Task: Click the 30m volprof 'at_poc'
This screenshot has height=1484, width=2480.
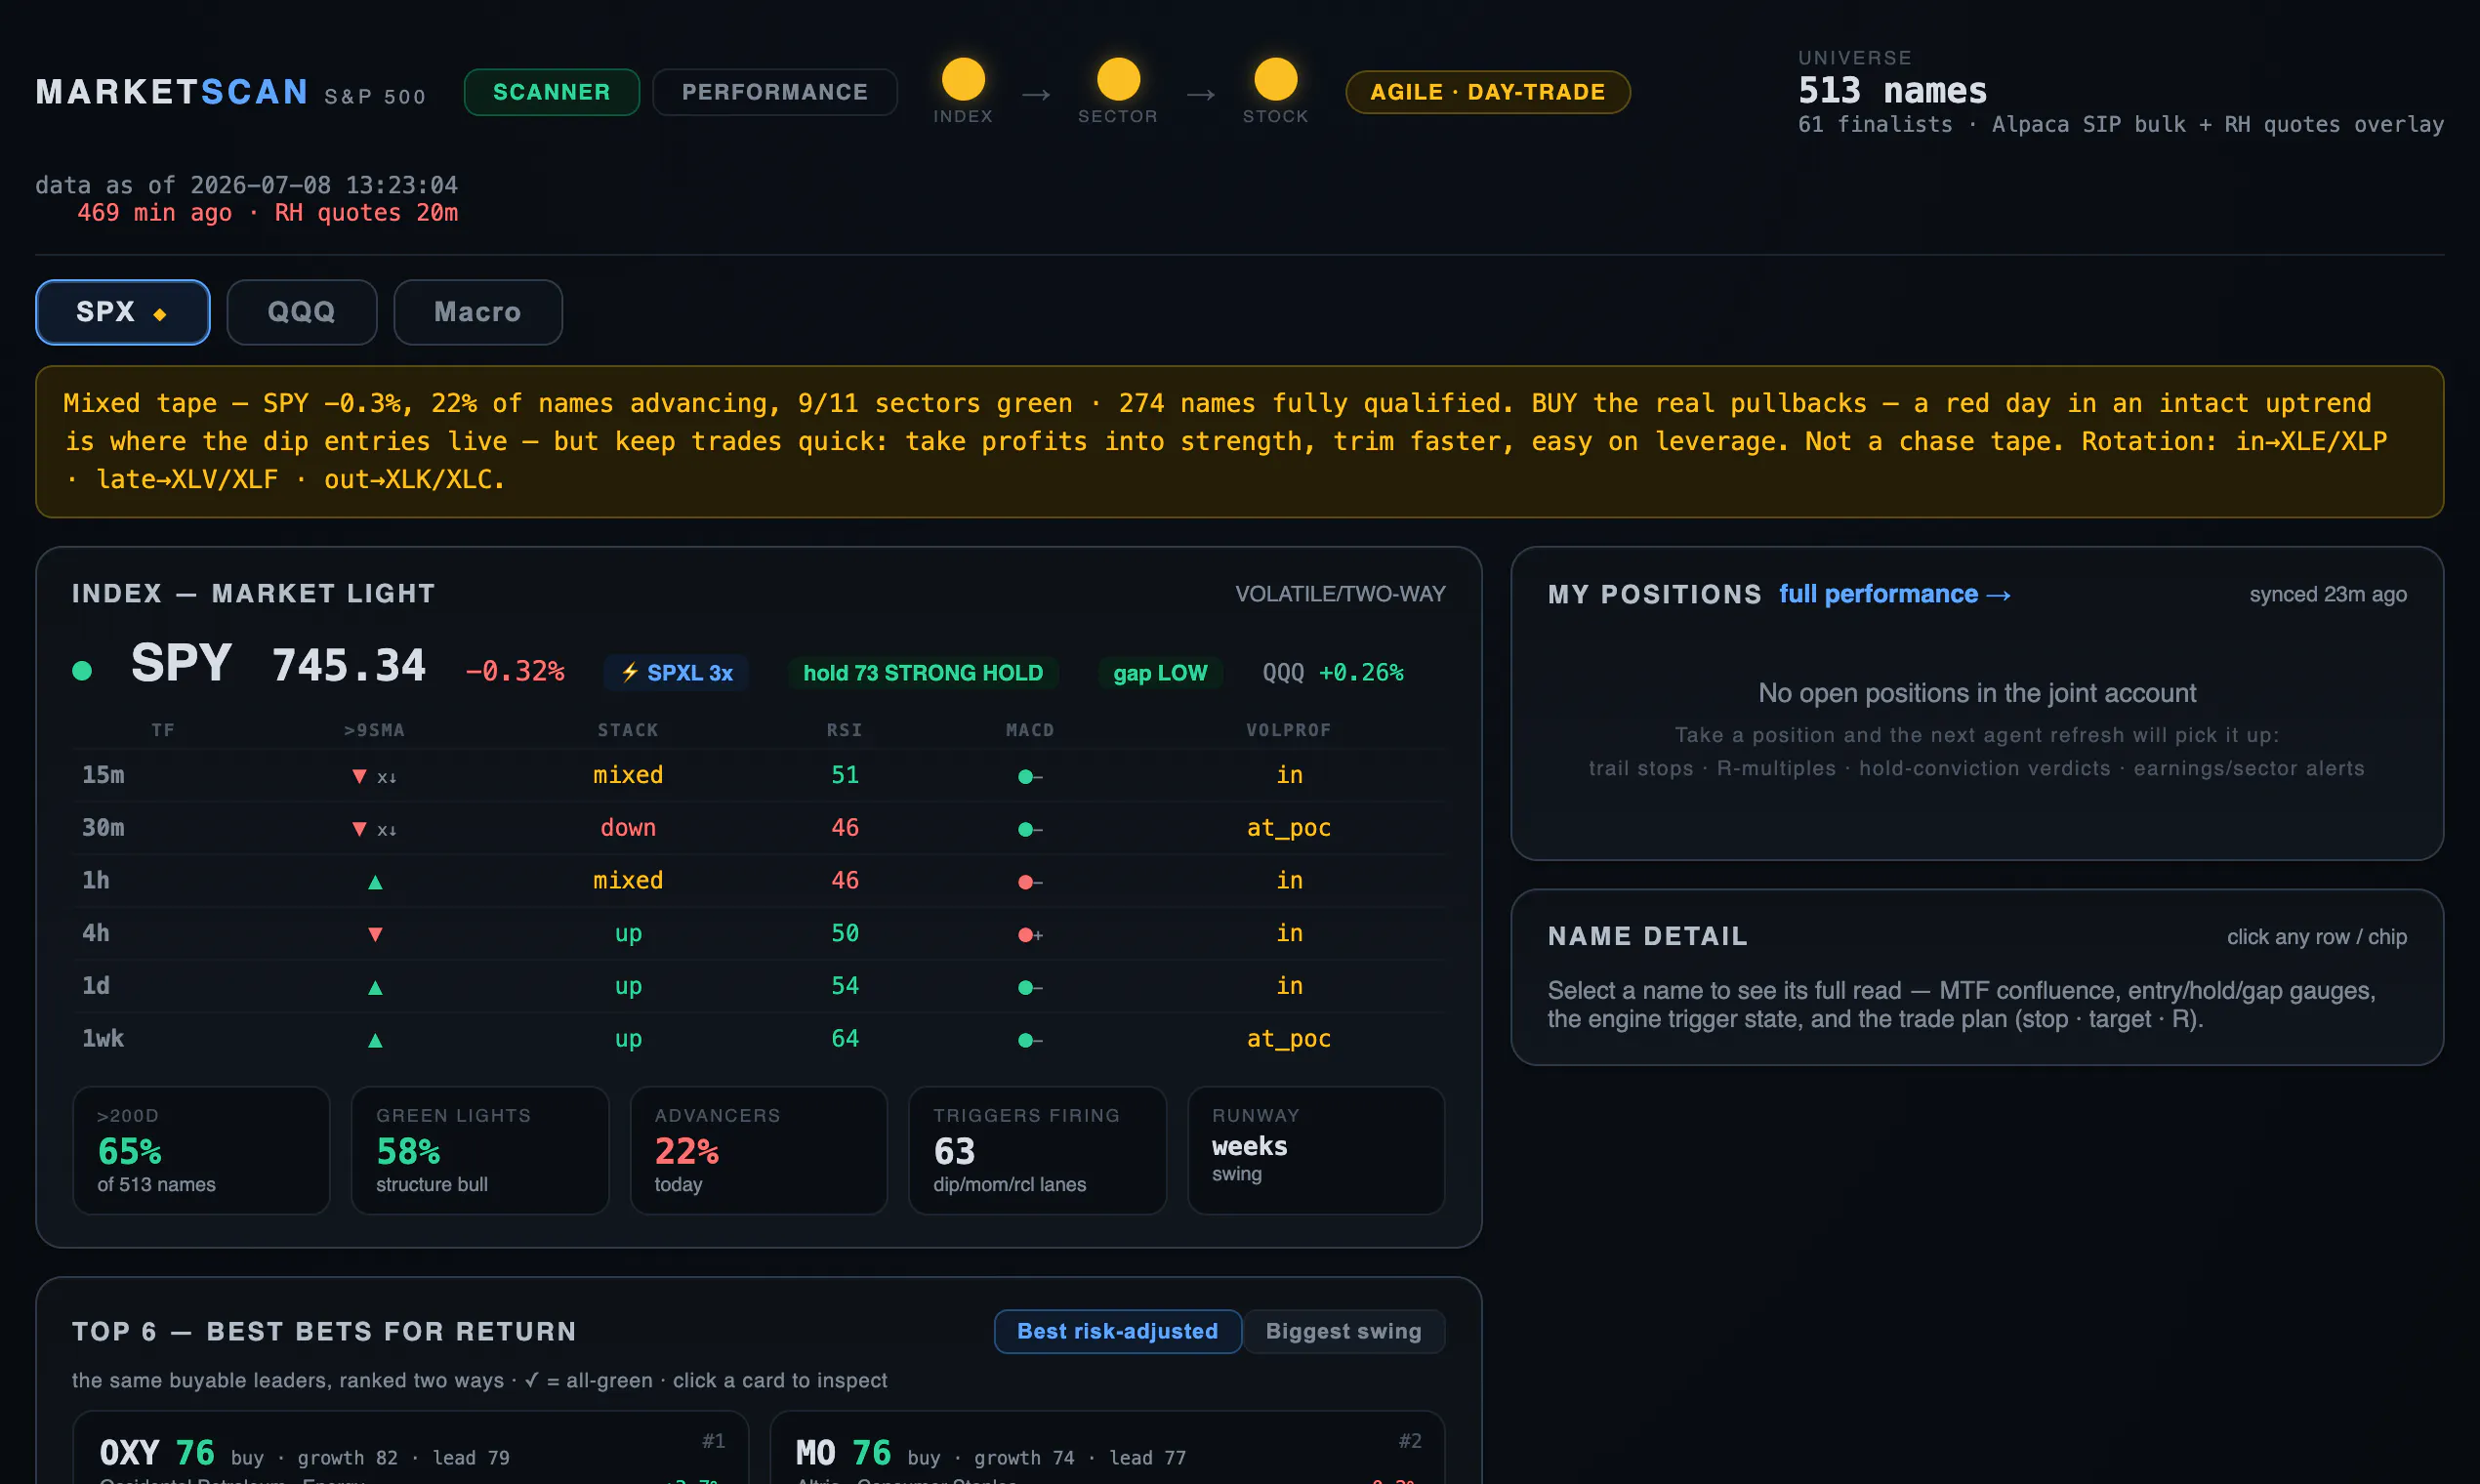Action: click(1289, 828)
